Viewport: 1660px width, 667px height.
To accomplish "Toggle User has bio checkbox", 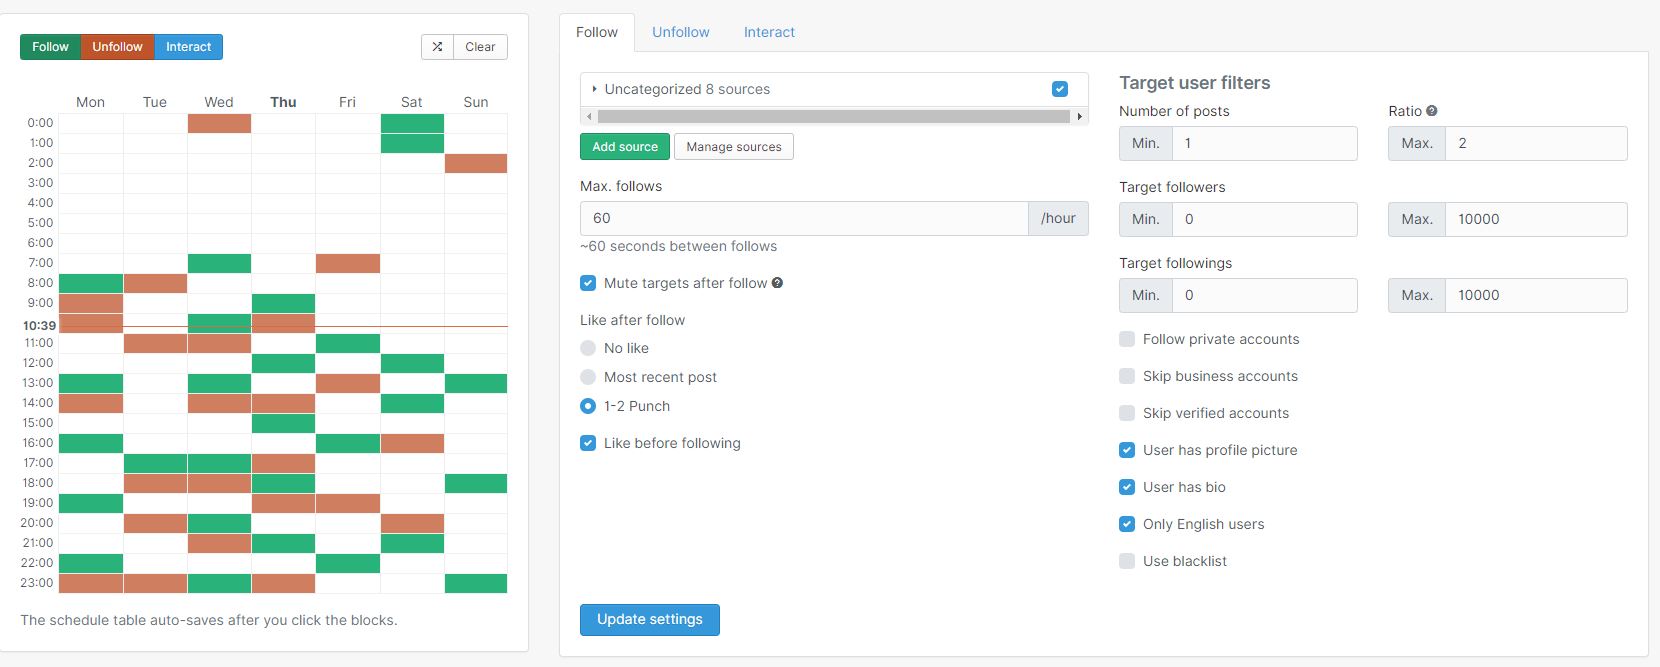I will [x=1127, y=487].
